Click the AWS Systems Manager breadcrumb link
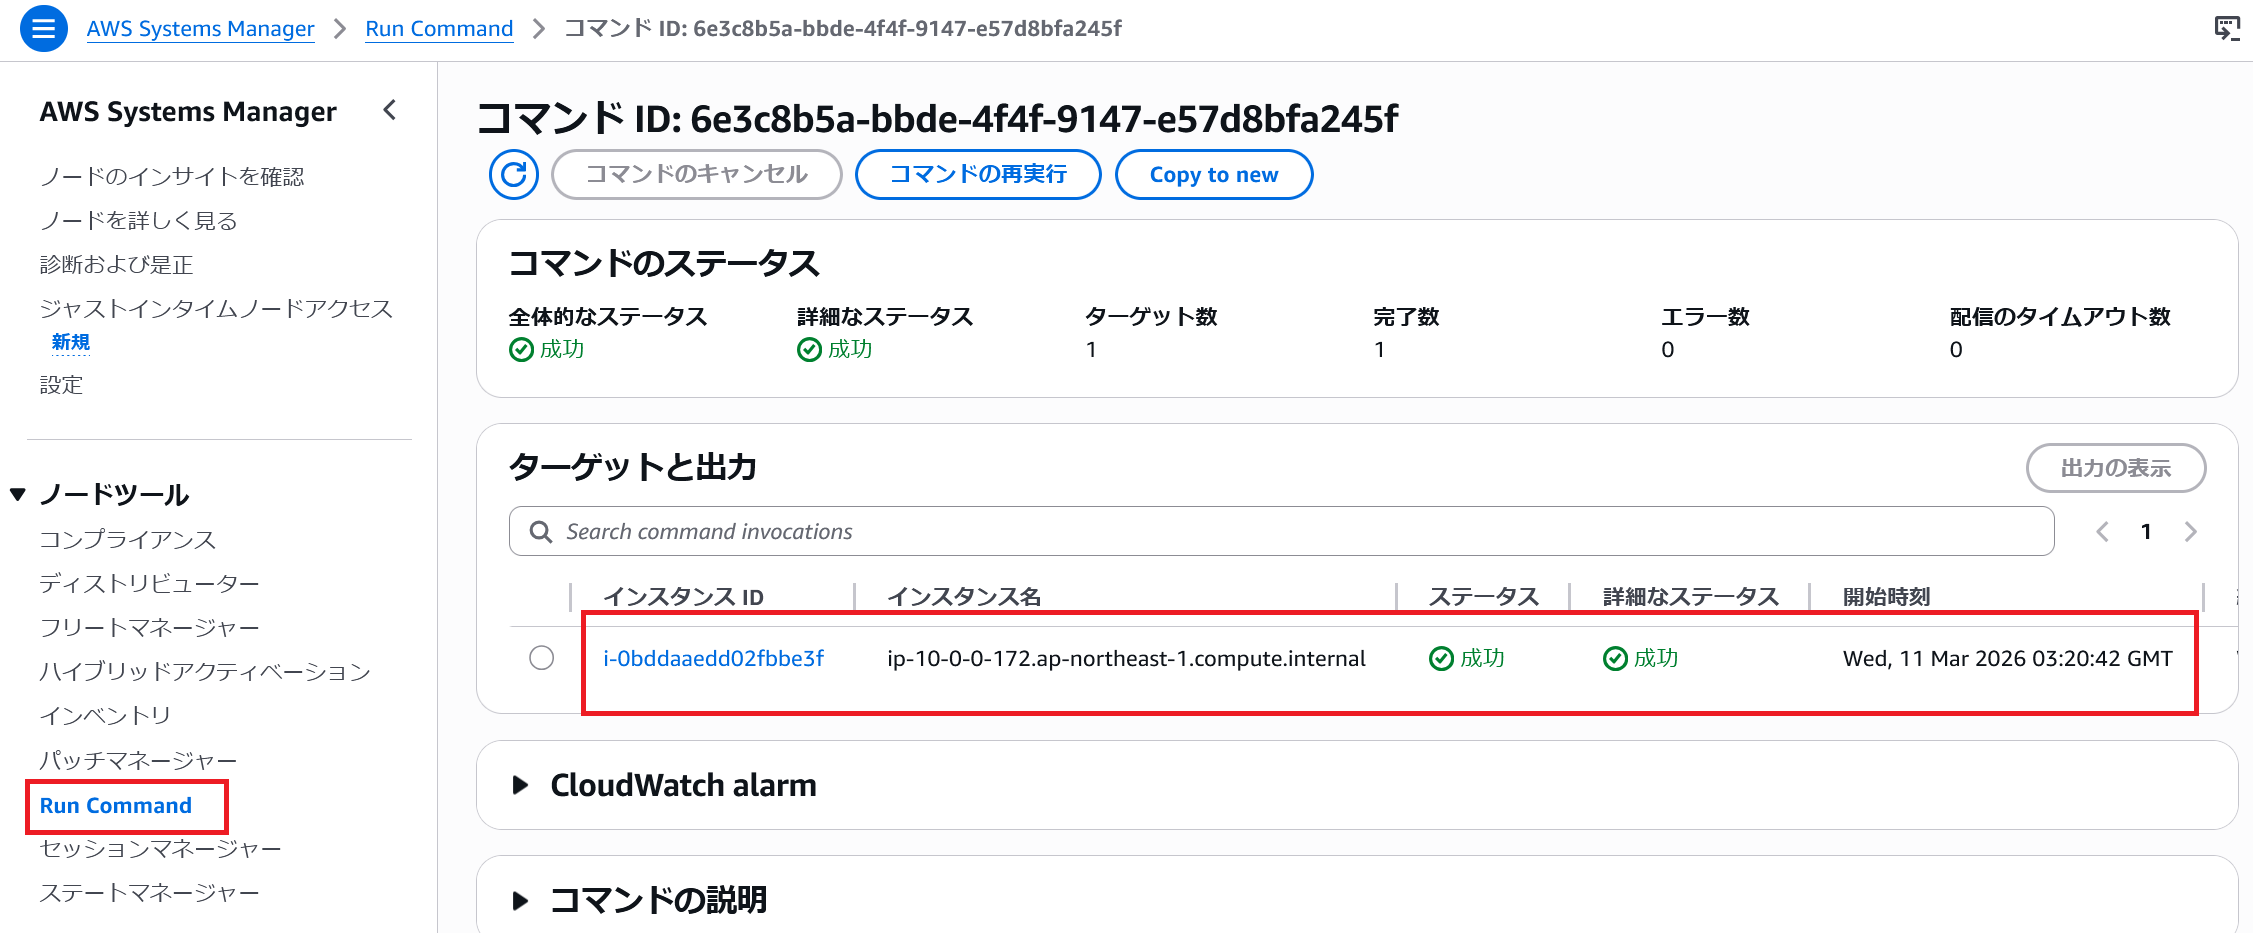The height and width of the screenshot is (933, 2253). tap(200, 29)
